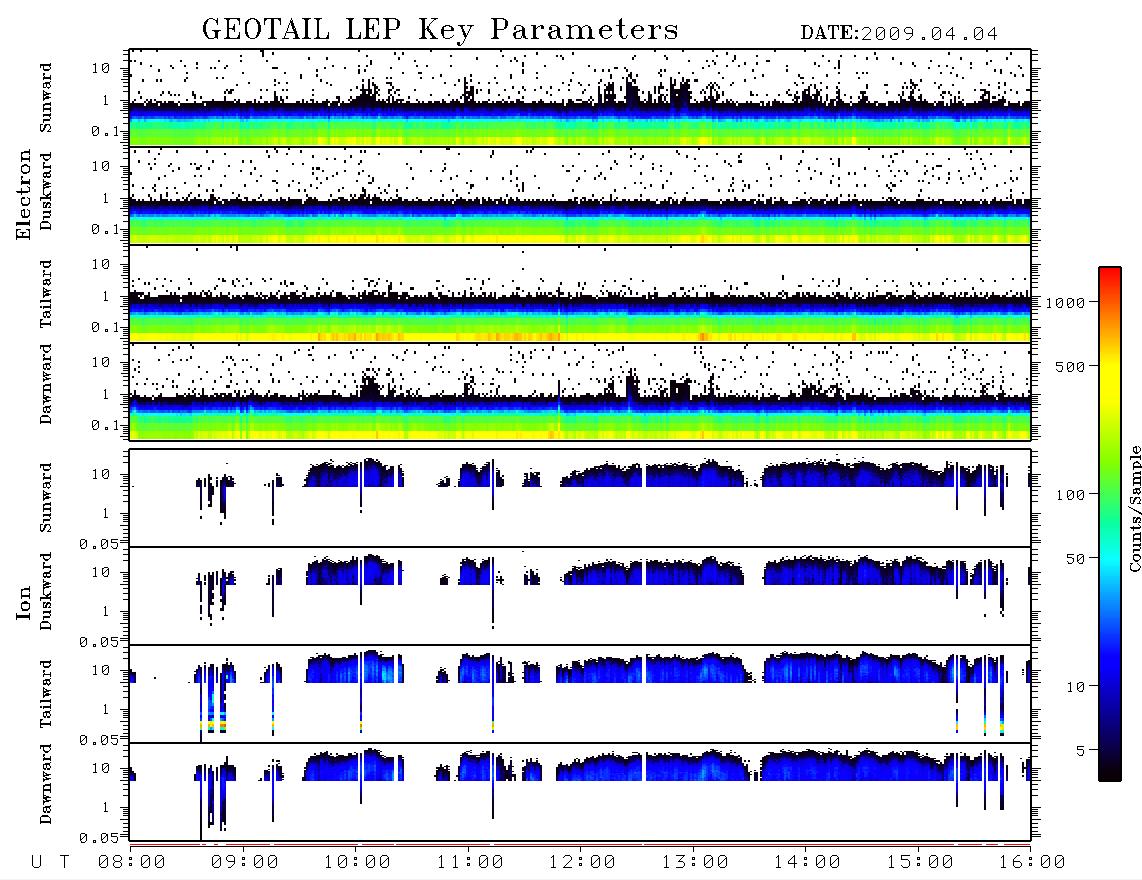Click the Electron Tailward panel label
The image size is (1142, 880).
click(46, 294)
